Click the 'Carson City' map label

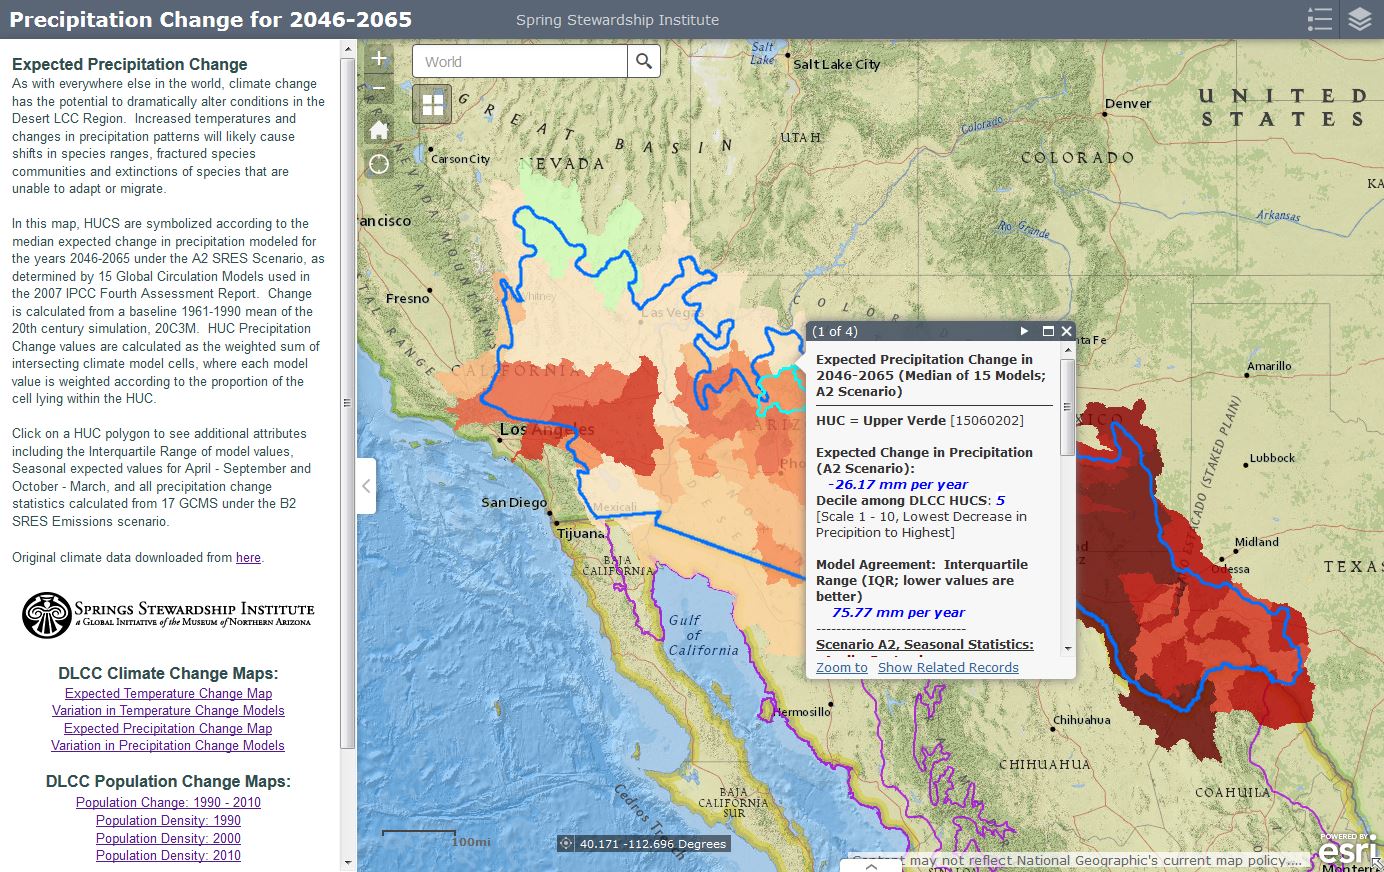tap(460, 159)
